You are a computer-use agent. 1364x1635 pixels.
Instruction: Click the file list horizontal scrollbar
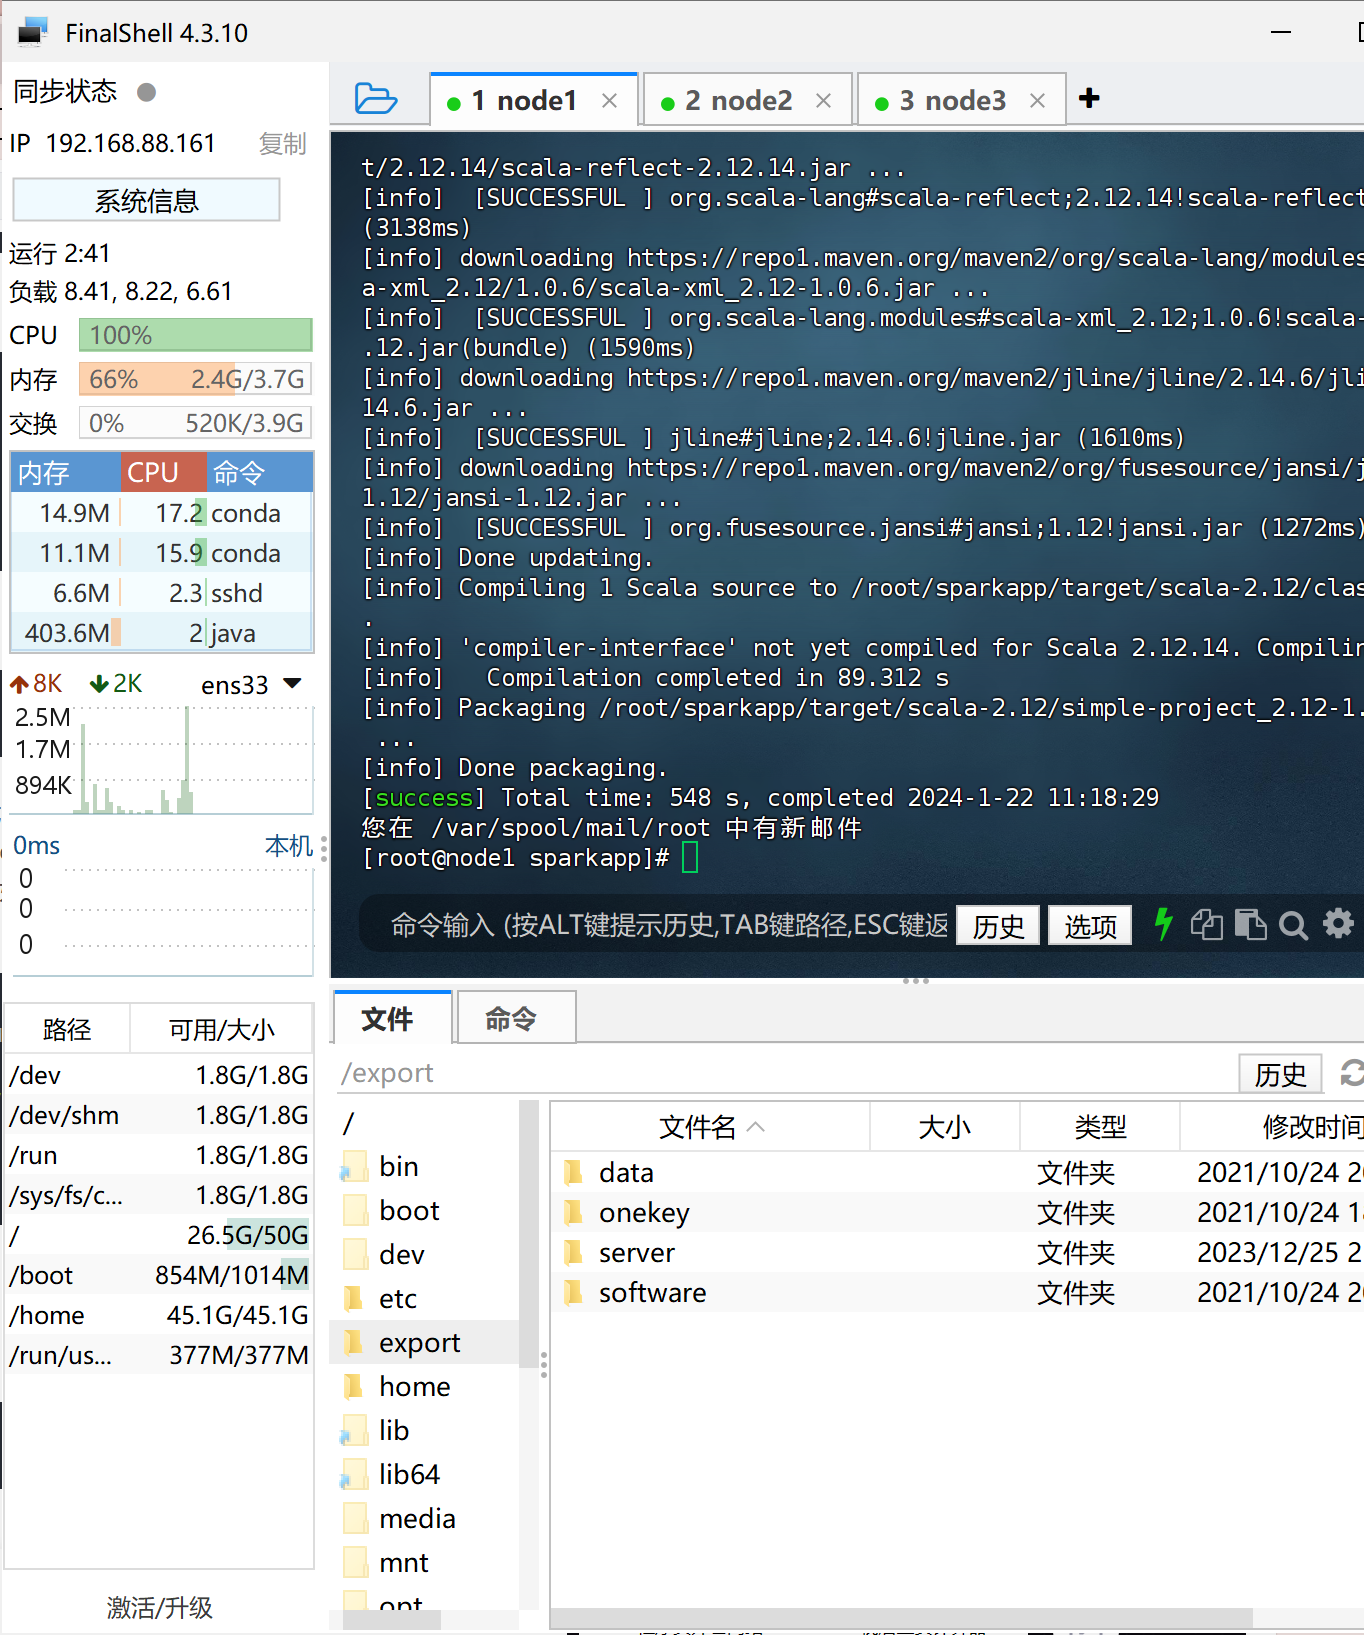pyautogui.click(x=900, y=1618)
